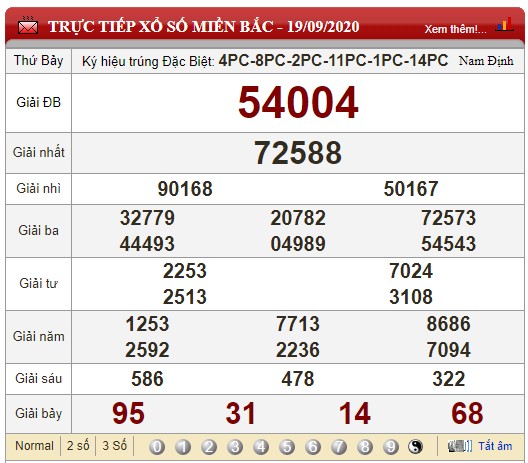
Task: Open the bar chart statistics icon
Action: [504, 25]
